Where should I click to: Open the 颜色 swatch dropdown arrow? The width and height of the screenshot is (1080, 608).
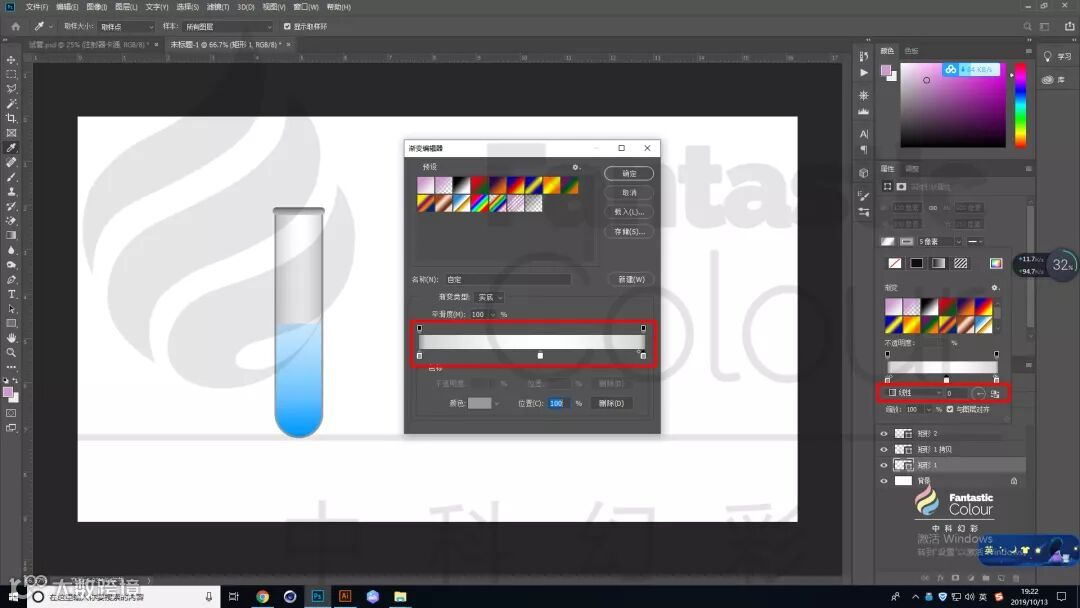click(497, 403)
